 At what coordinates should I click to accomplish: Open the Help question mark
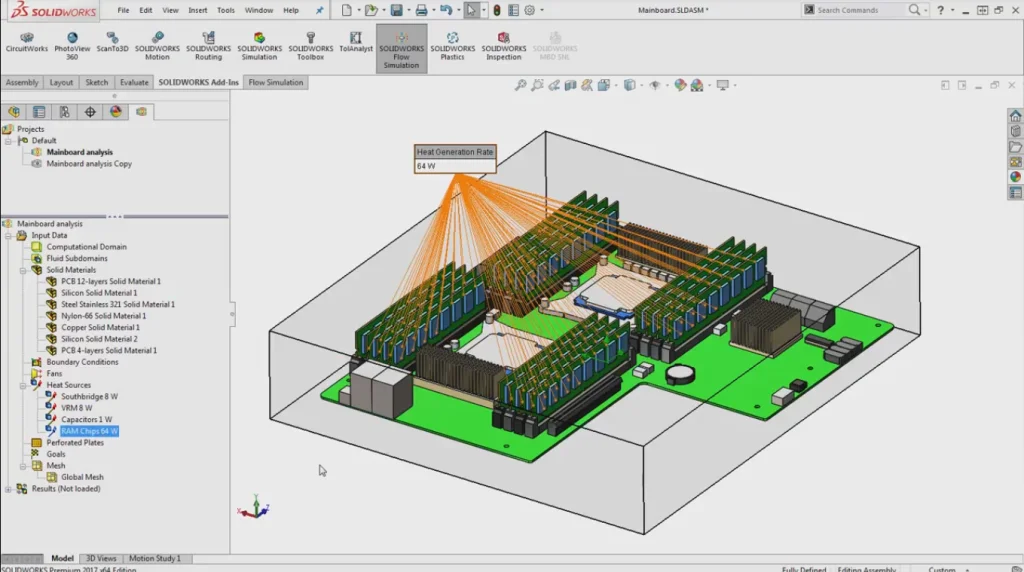(x=940, y=10)
